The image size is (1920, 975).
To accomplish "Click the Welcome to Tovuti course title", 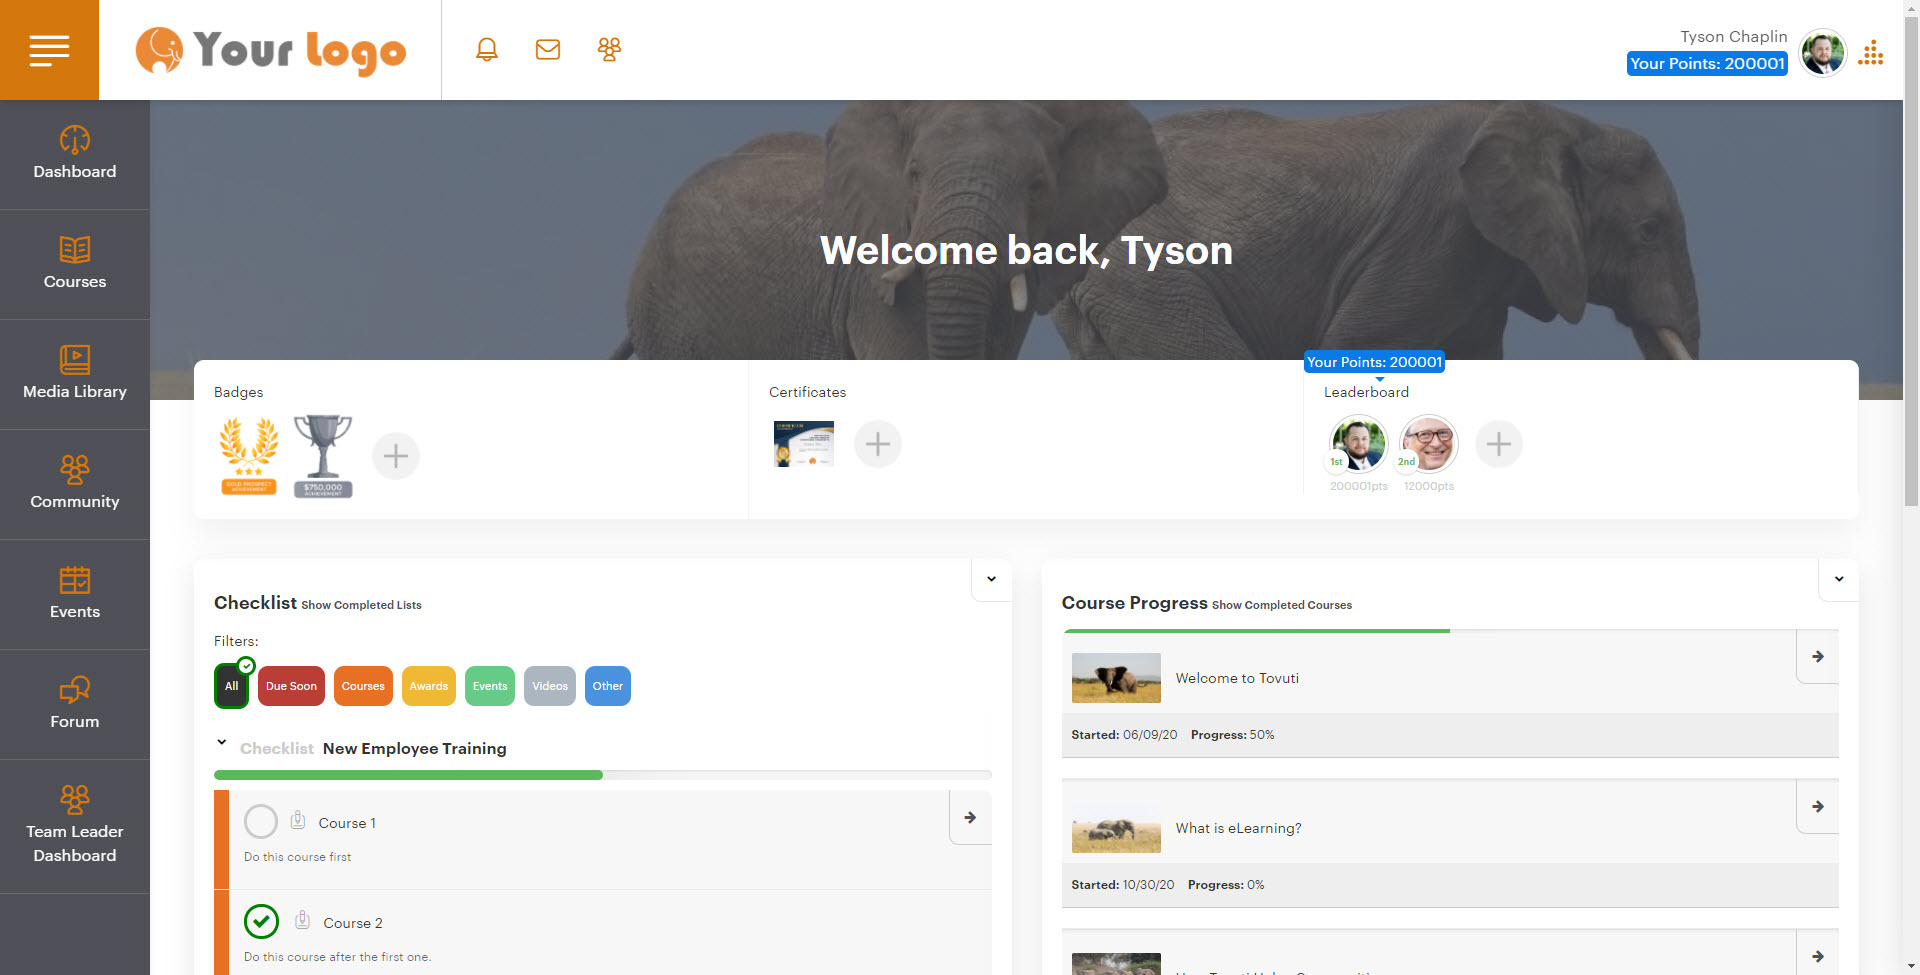I will click(x=1237, y=678).
